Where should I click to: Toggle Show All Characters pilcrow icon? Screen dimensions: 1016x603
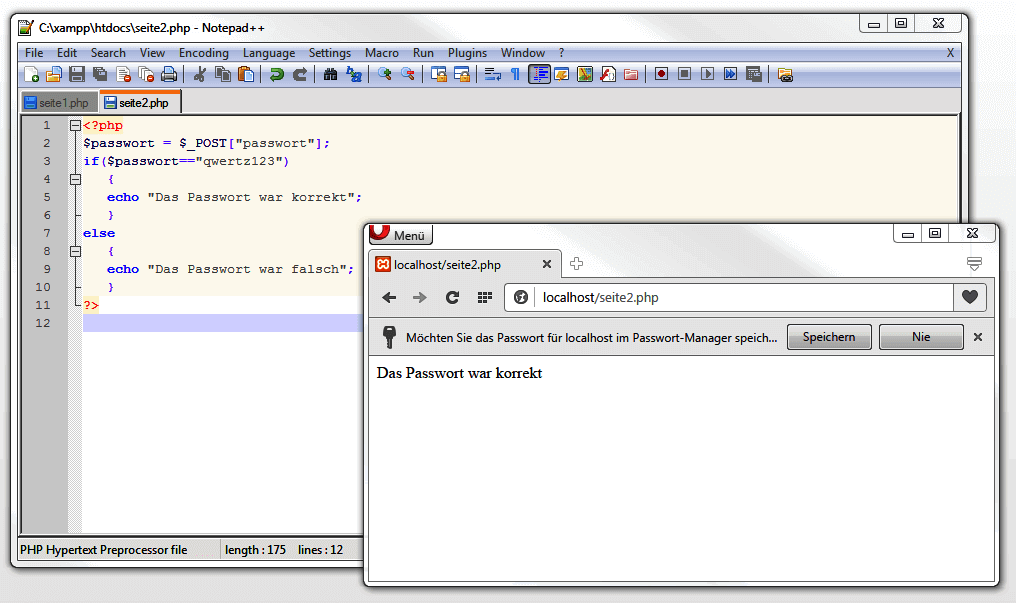[x=515, y=74]
